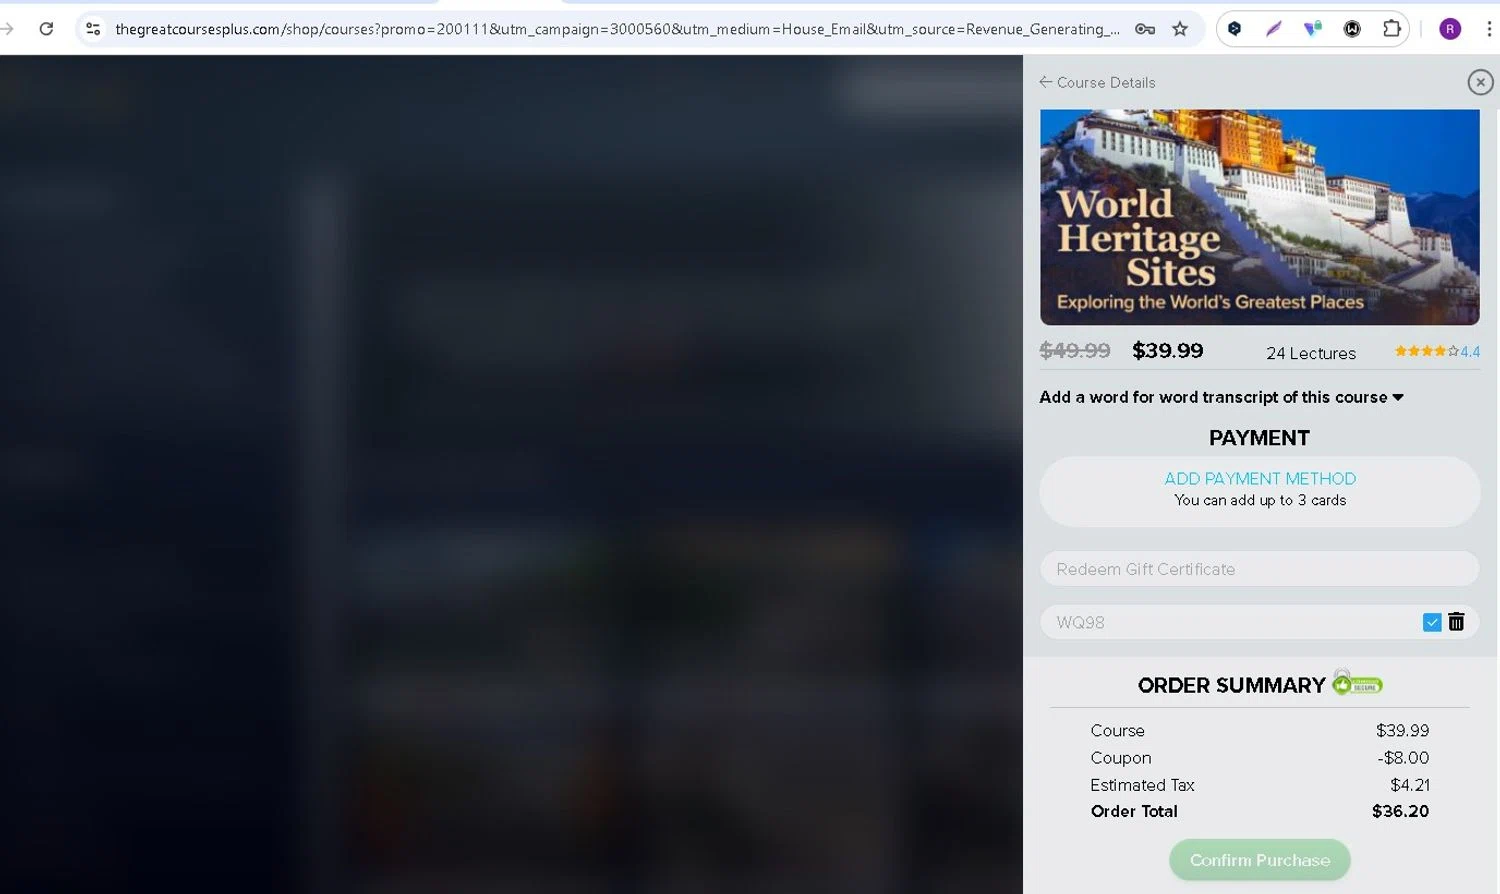Click the Redeem Gift Certificate field
The image size is (1500, 894).
pyautogui.click(x=1259, y=569)
